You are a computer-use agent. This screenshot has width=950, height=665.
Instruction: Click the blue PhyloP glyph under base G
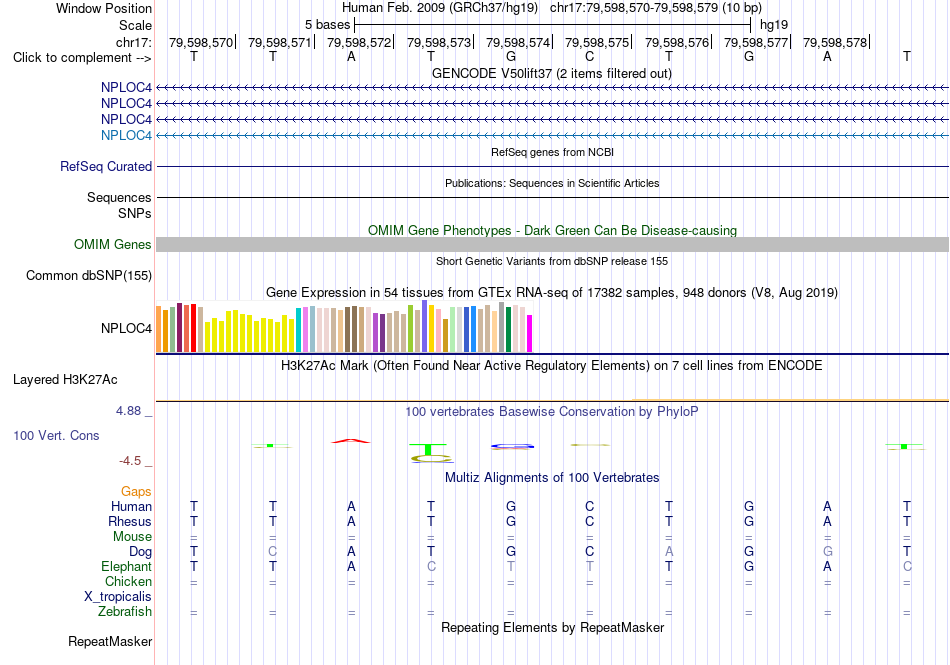tap(513, 446)
